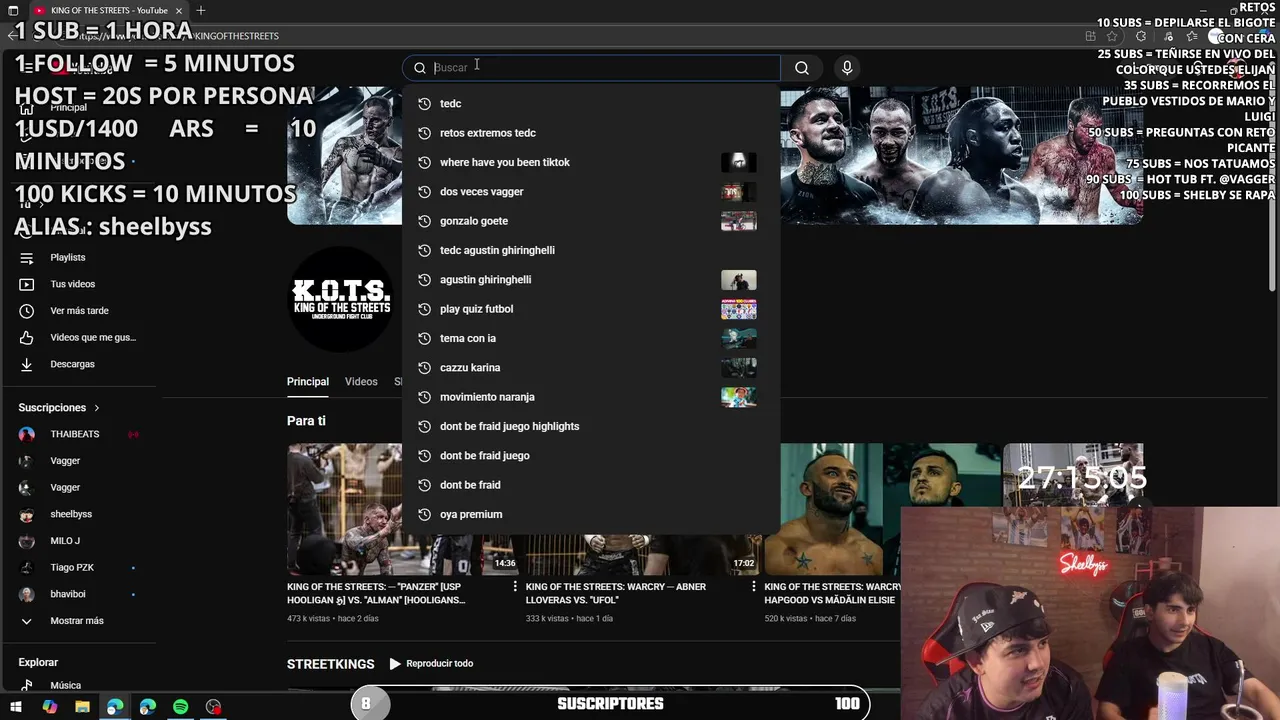The width and height of the screenshot is (1280, 720).
Task: Open the STREETKINGS section heading
Action: click(x=330, y=664)
